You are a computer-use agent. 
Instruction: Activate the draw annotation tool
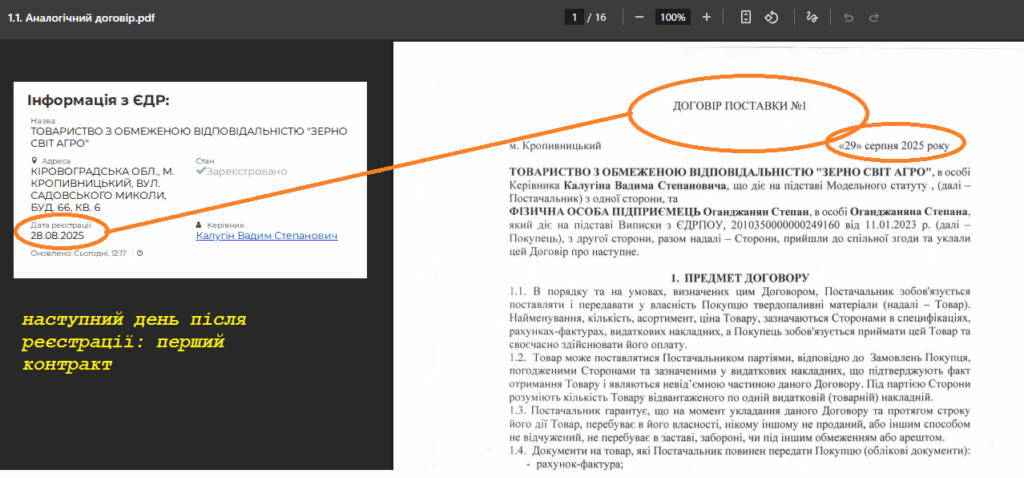coord(811,18)
